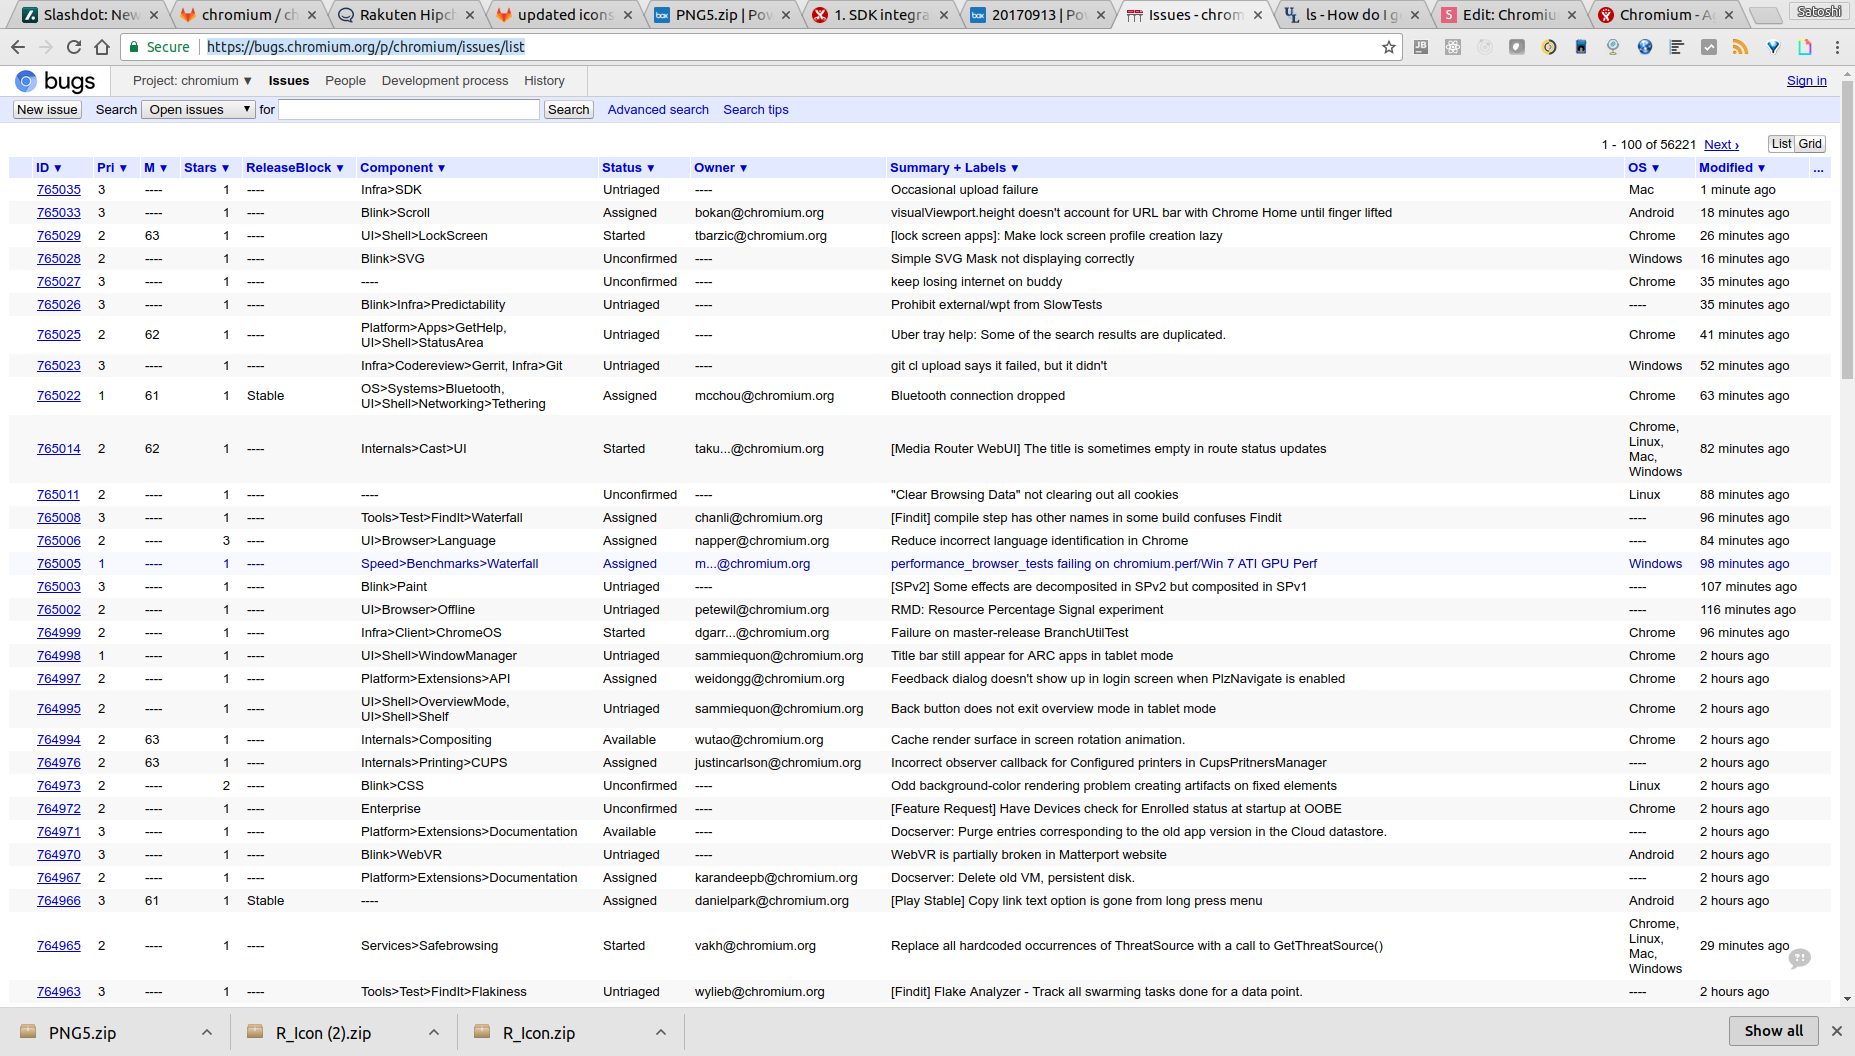
Task: Switch to the chromium GitLab tab
Action: 249,15
